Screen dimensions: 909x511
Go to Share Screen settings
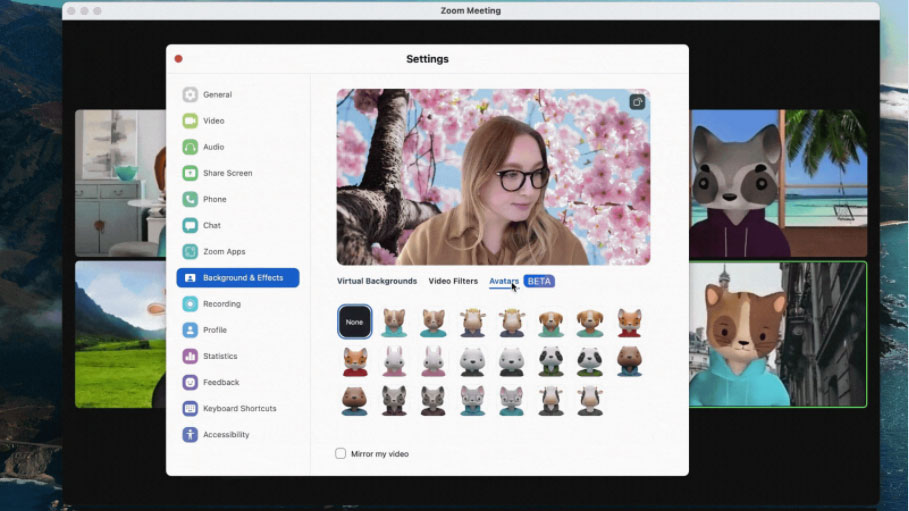point(227,173)
